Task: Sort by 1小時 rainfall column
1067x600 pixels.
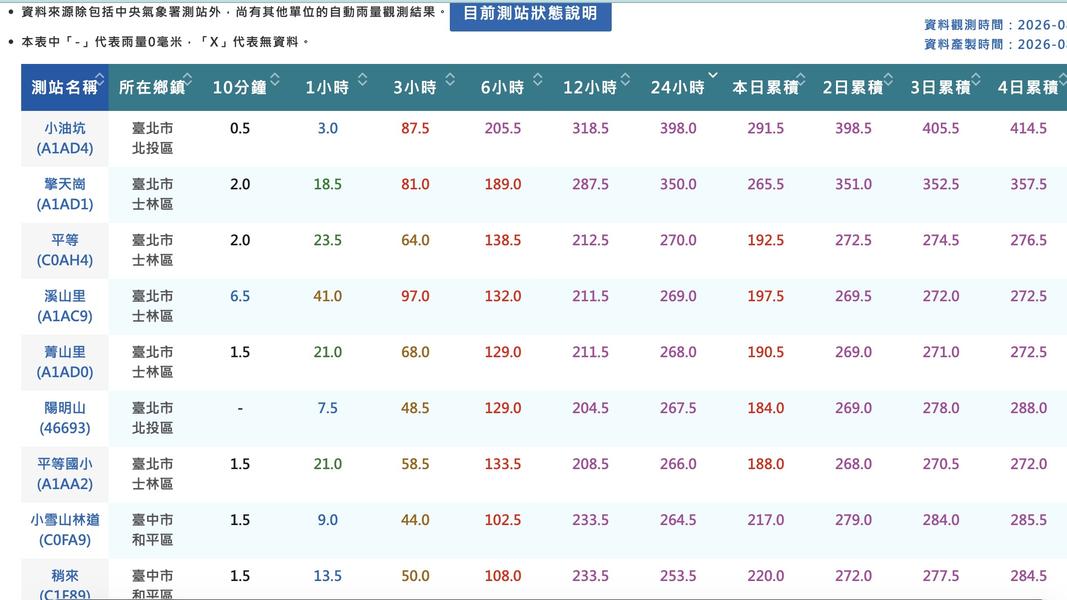Action: (x=327, y=87)
